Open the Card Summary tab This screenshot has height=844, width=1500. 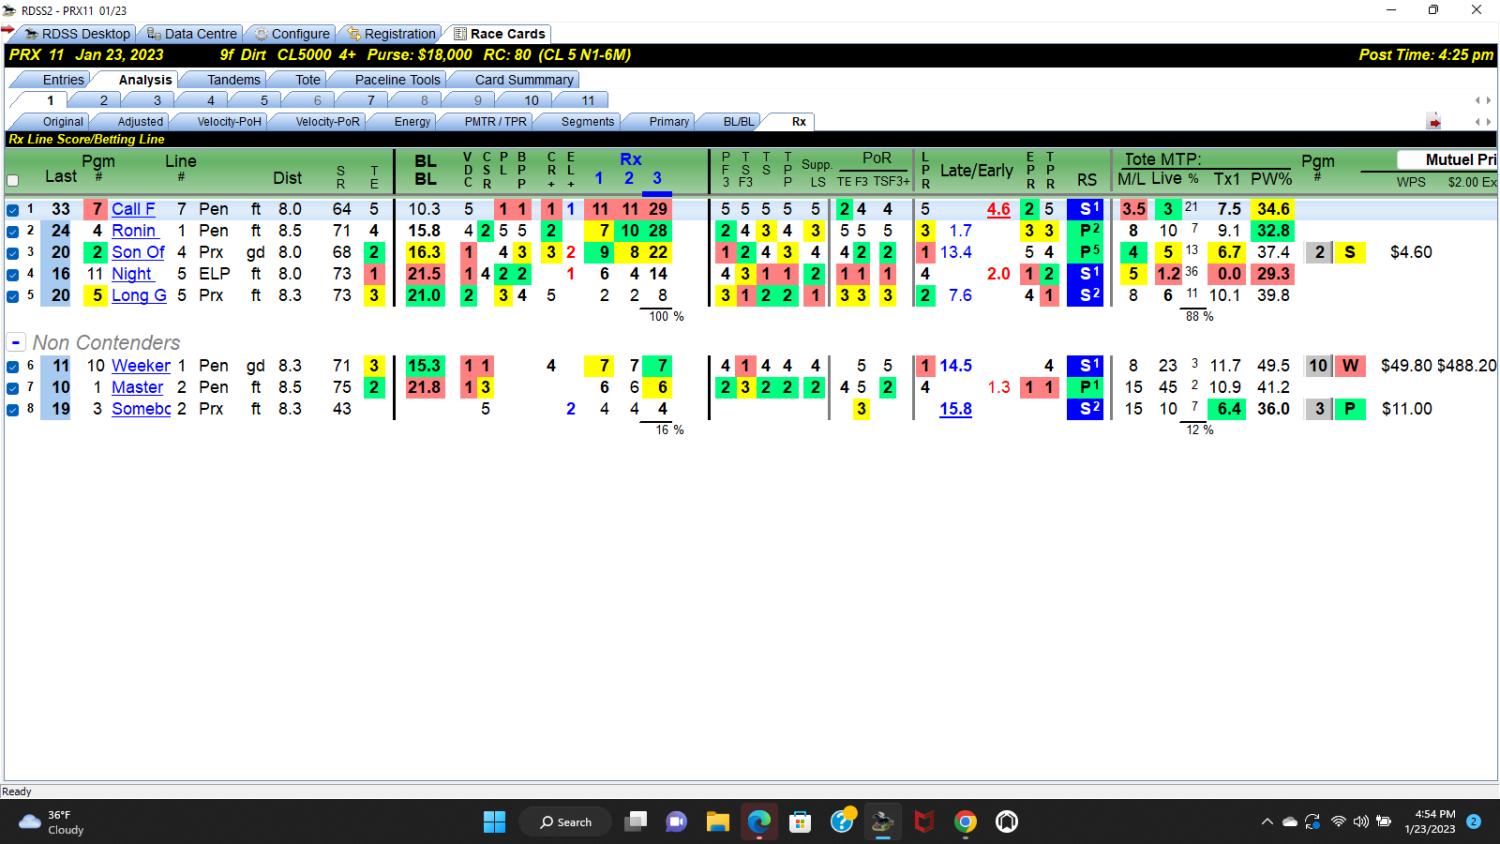coord(523,79)
